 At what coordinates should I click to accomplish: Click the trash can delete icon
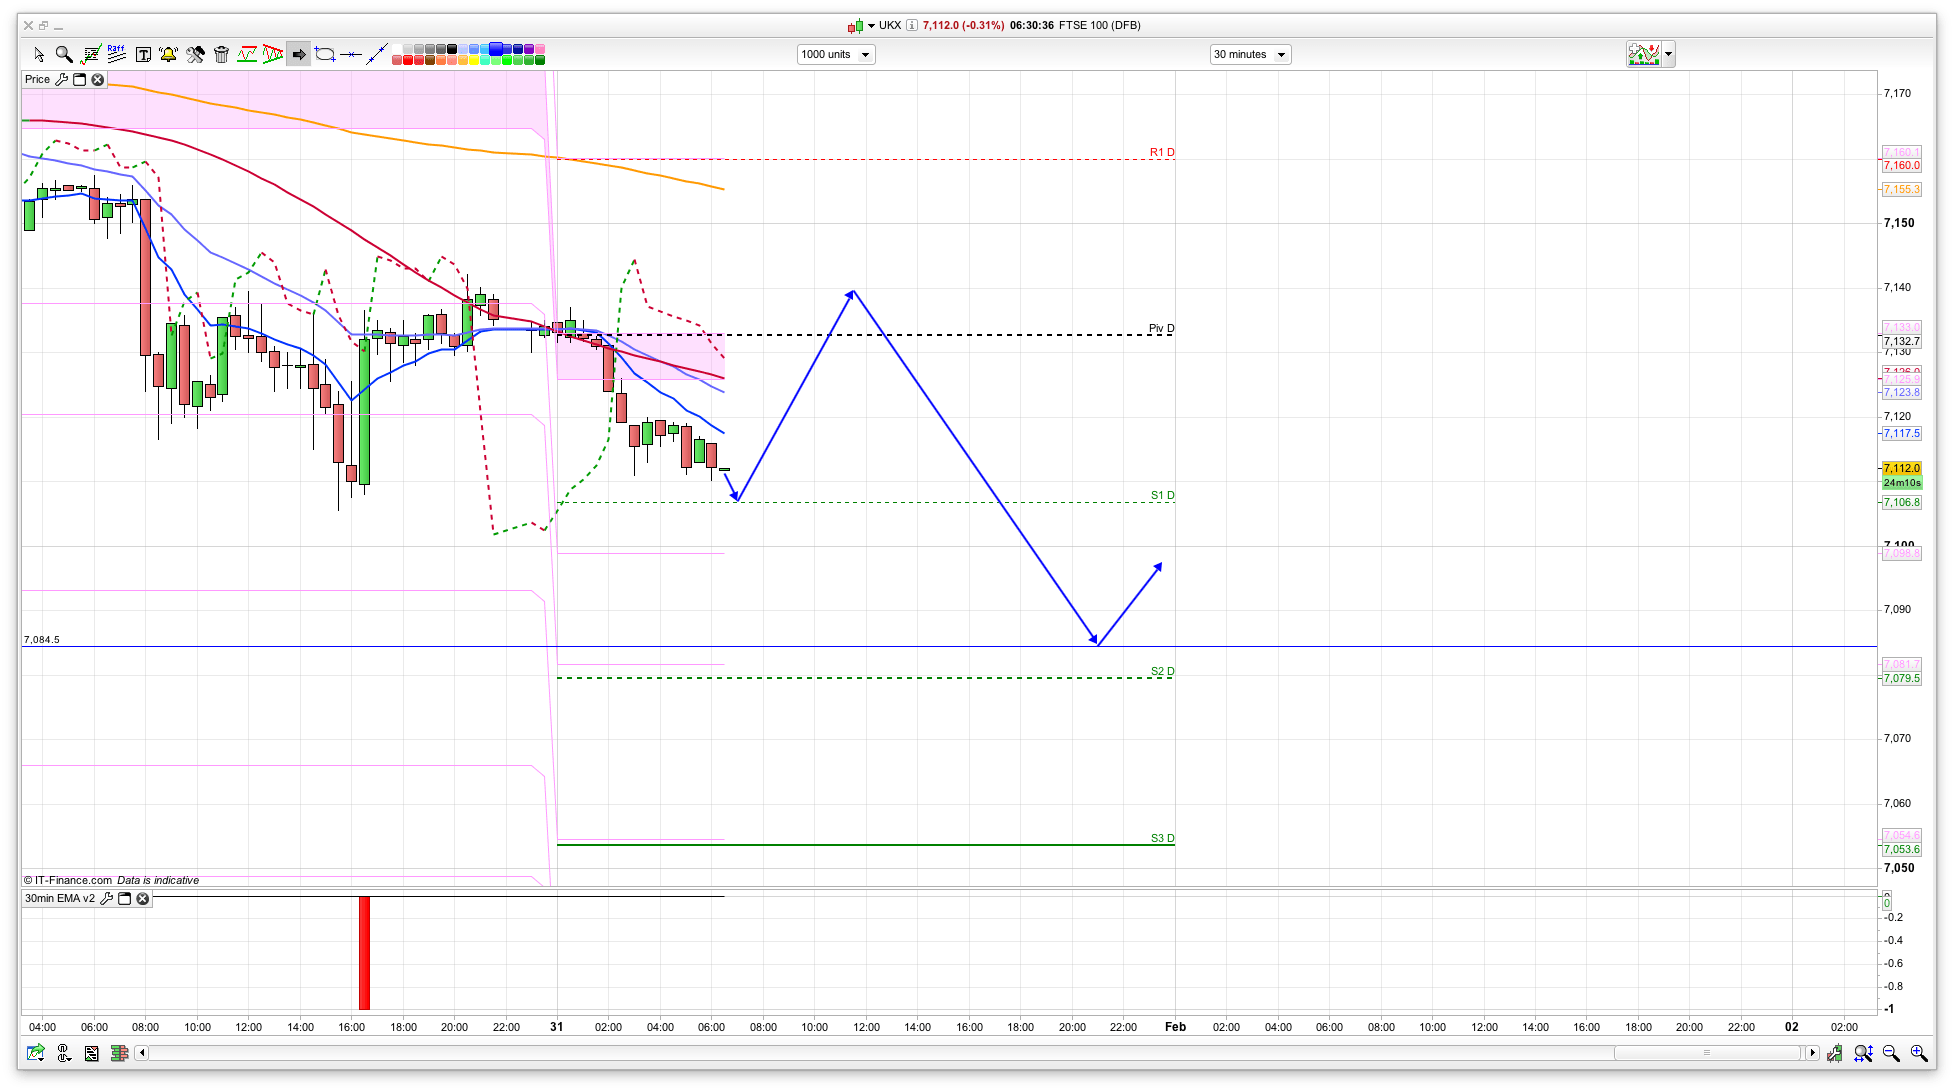tap(222, 55)
